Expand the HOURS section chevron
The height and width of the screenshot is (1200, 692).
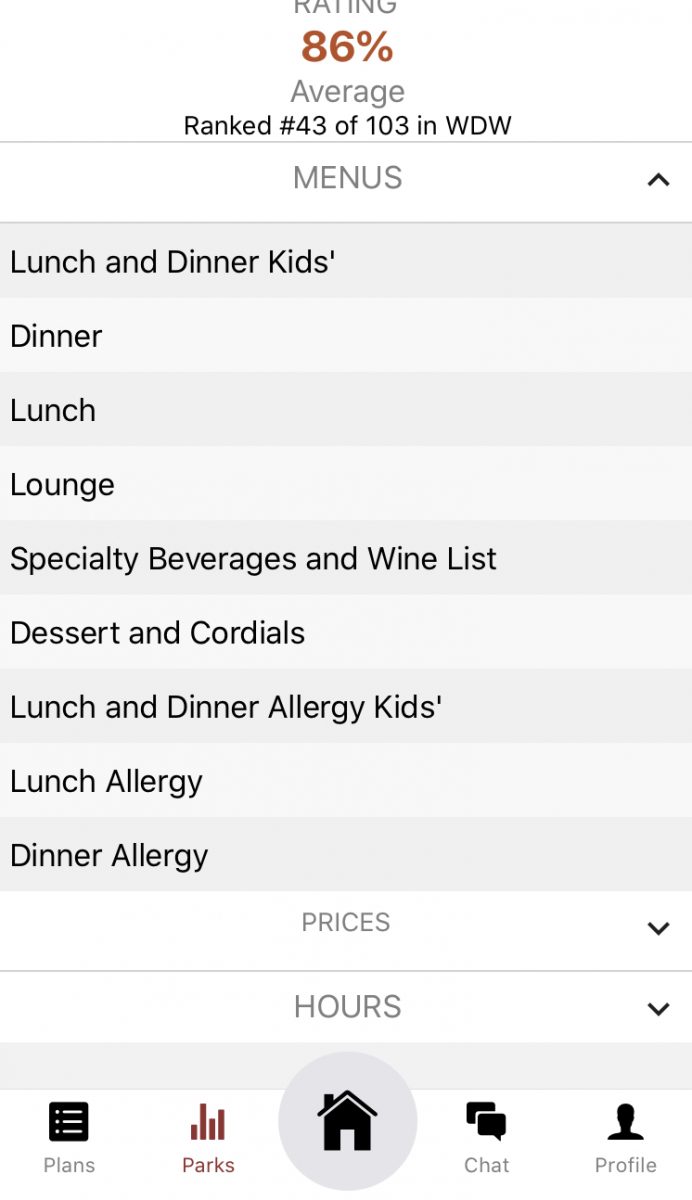click(658, 1010)
